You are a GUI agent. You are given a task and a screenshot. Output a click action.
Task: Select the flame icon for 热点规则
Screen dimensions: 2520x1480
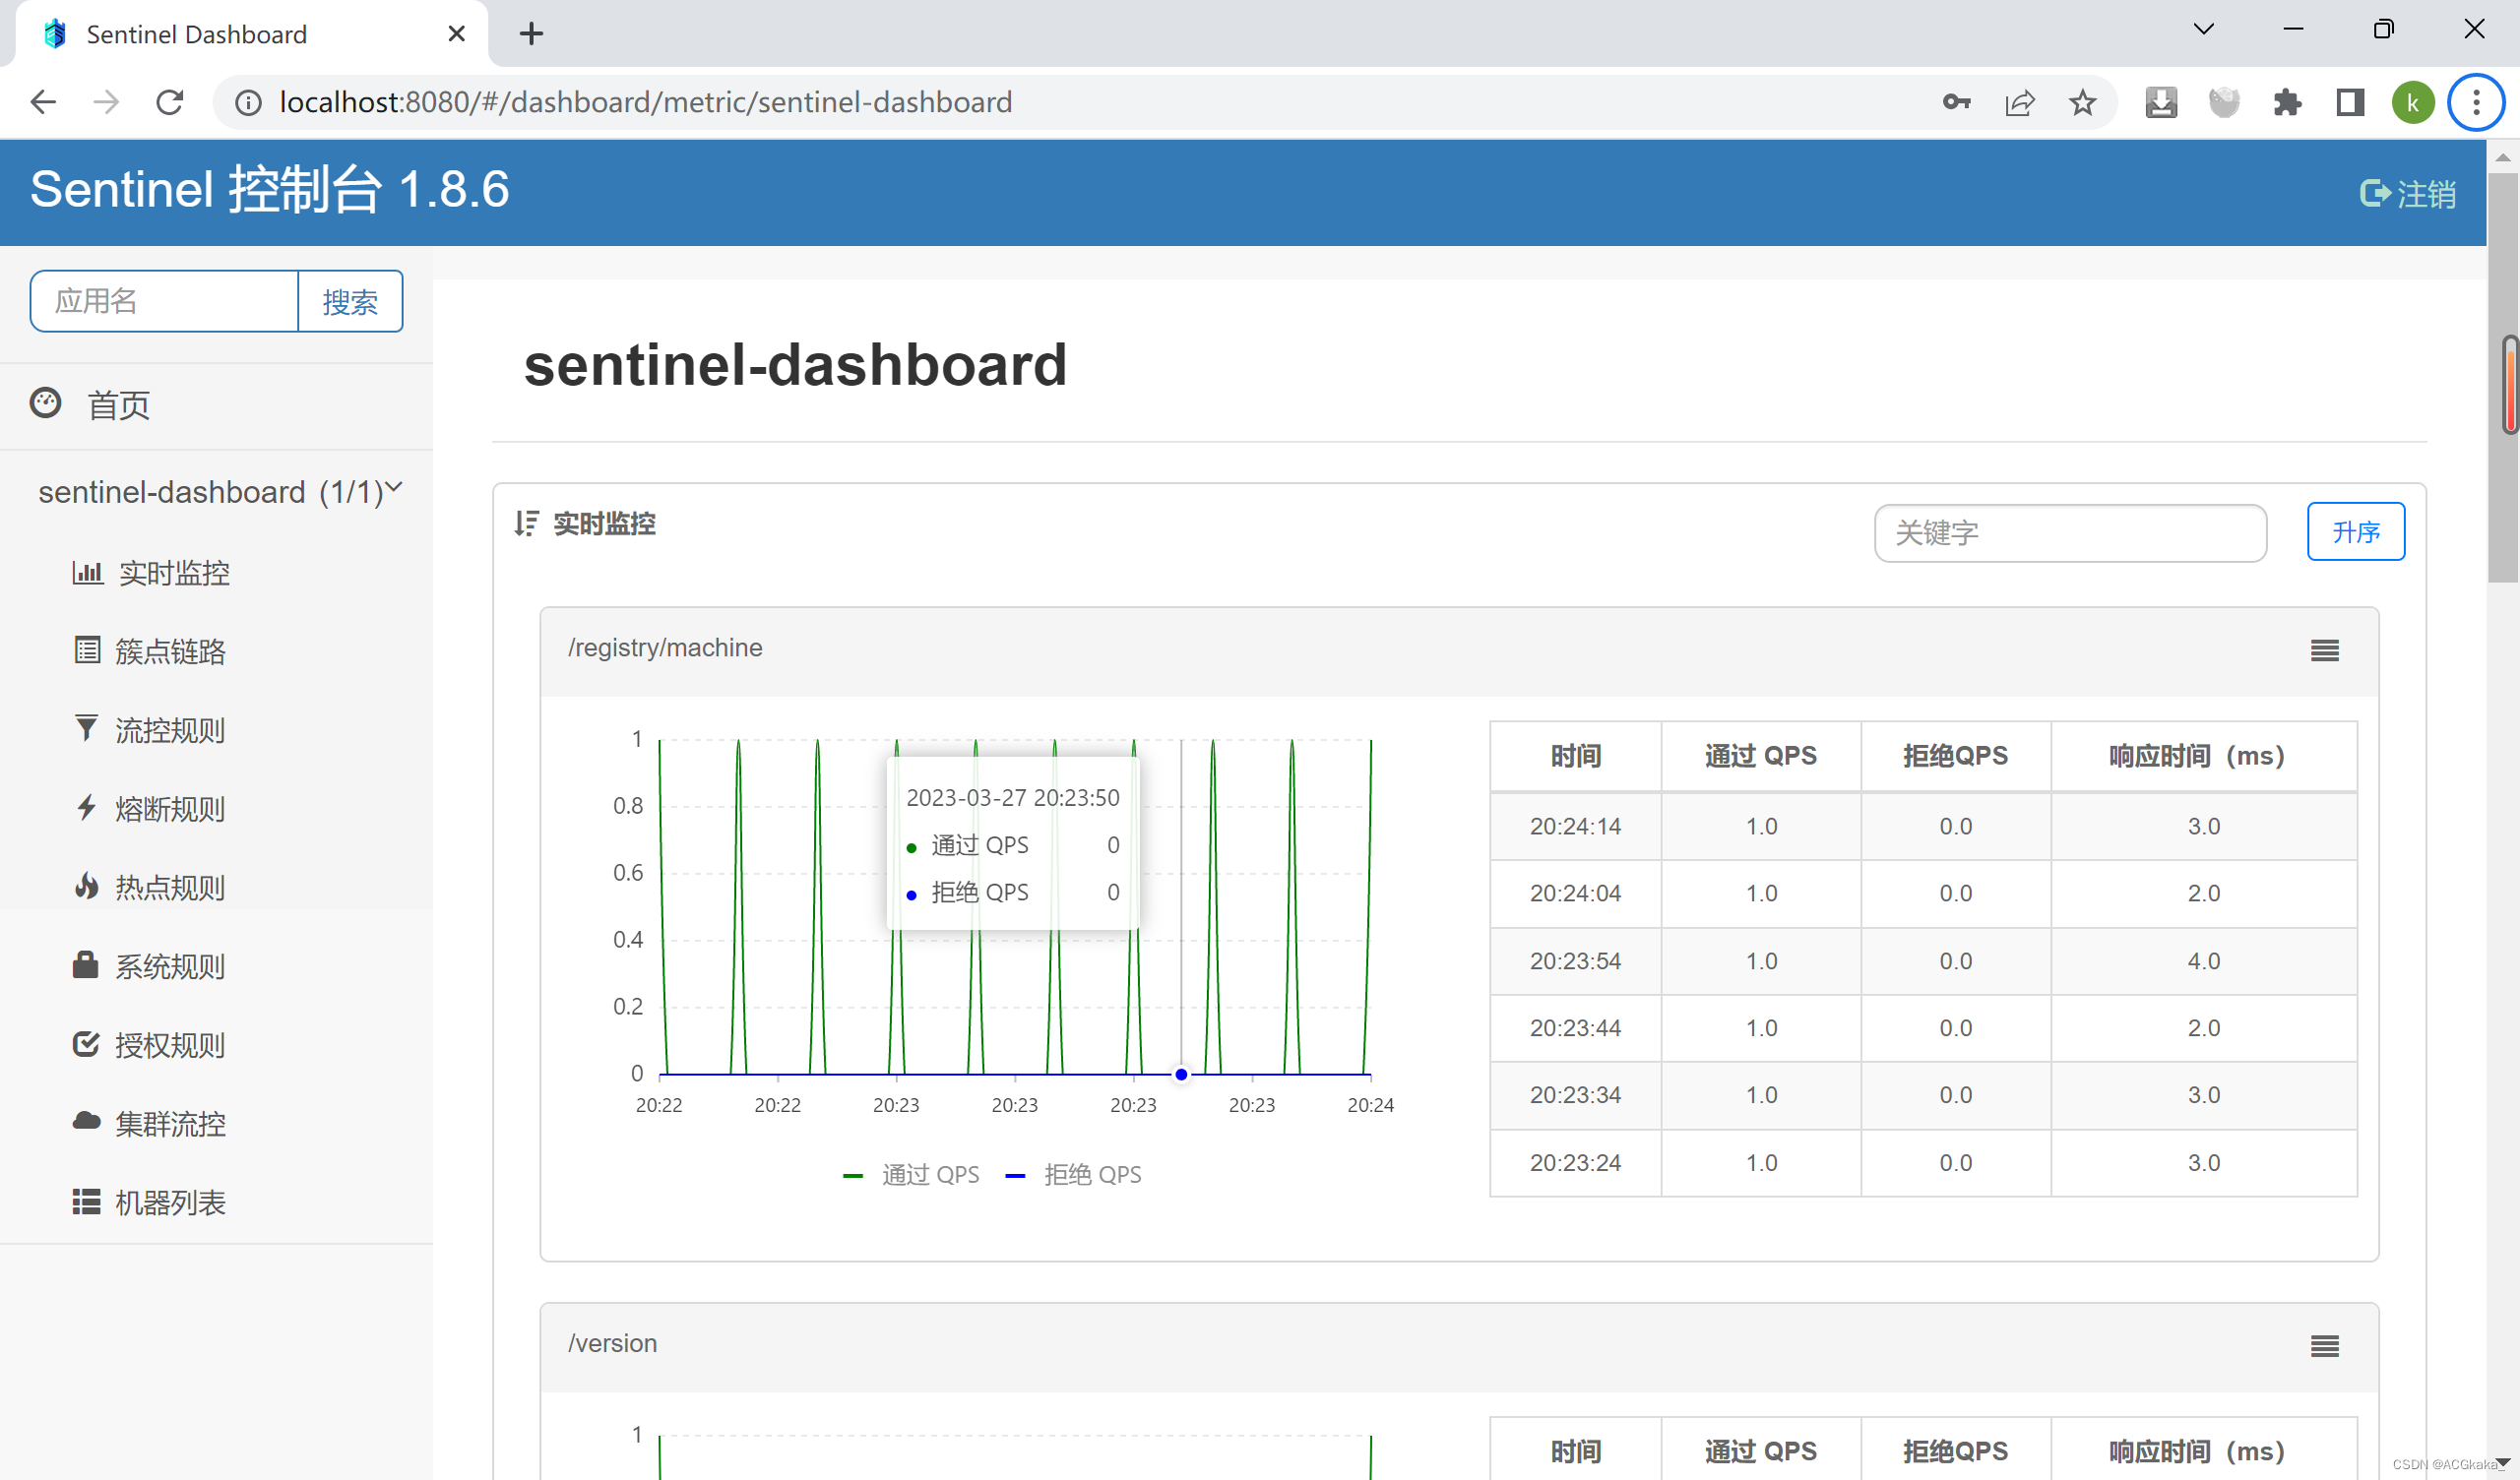coord(86,886)
